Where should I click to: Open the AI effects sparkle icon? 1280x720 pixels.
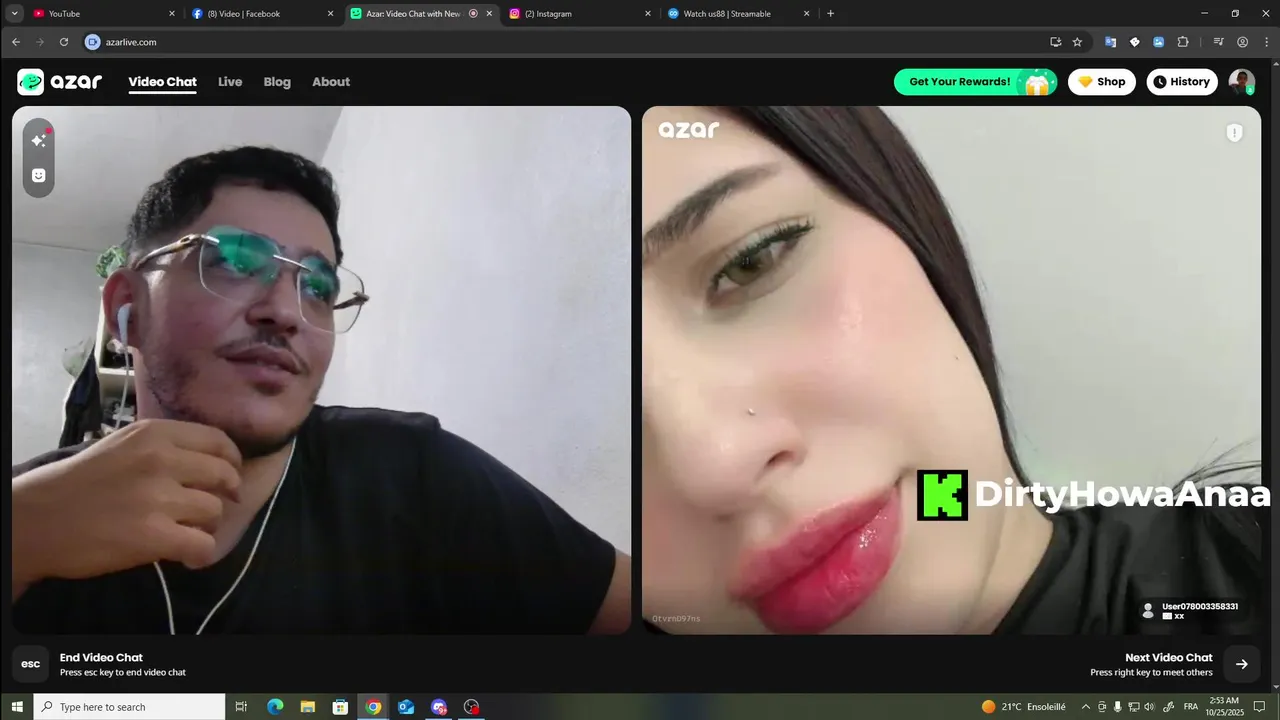coord(38,140)
